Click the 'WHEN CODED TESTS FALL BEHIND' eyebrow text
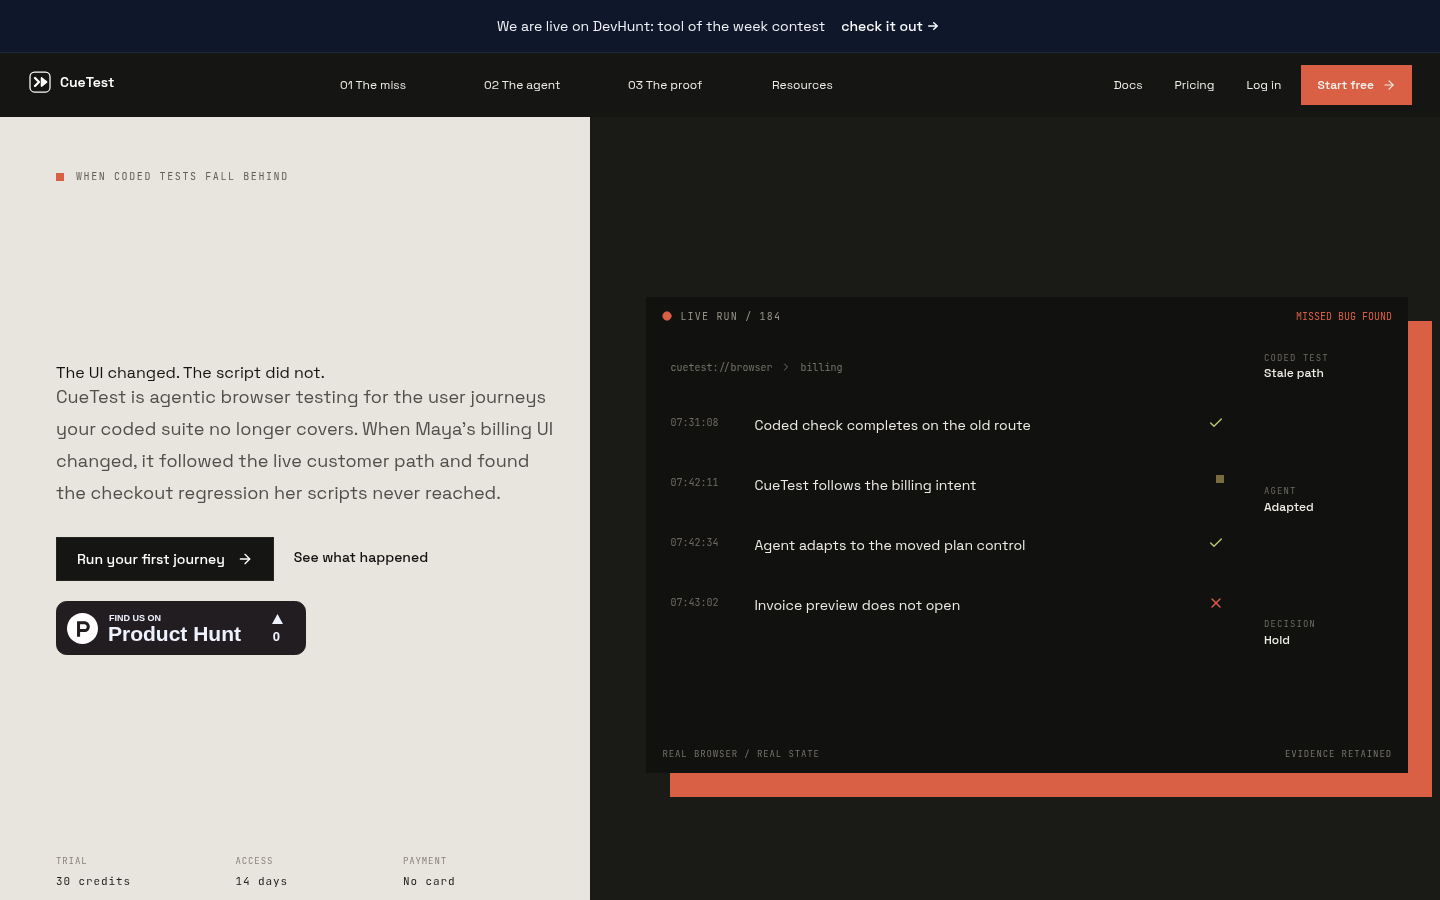The width and height of the screenshot is (1440, 900). point(182,177)
